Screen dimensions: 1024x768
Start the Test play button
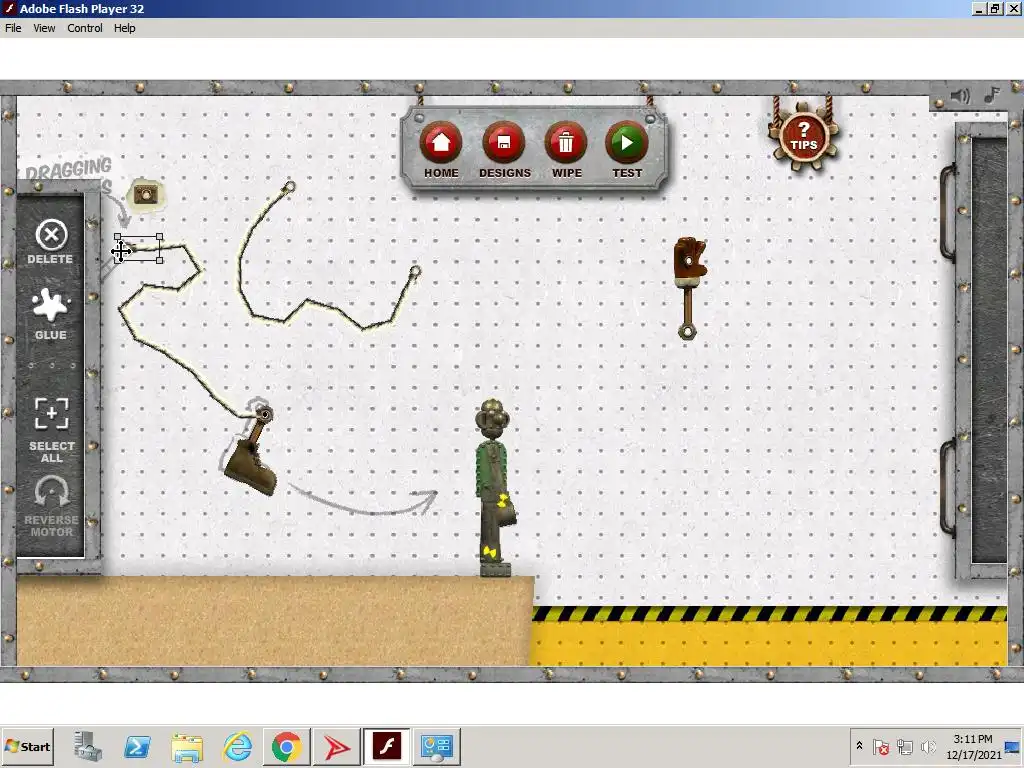[x=626, y=142]
